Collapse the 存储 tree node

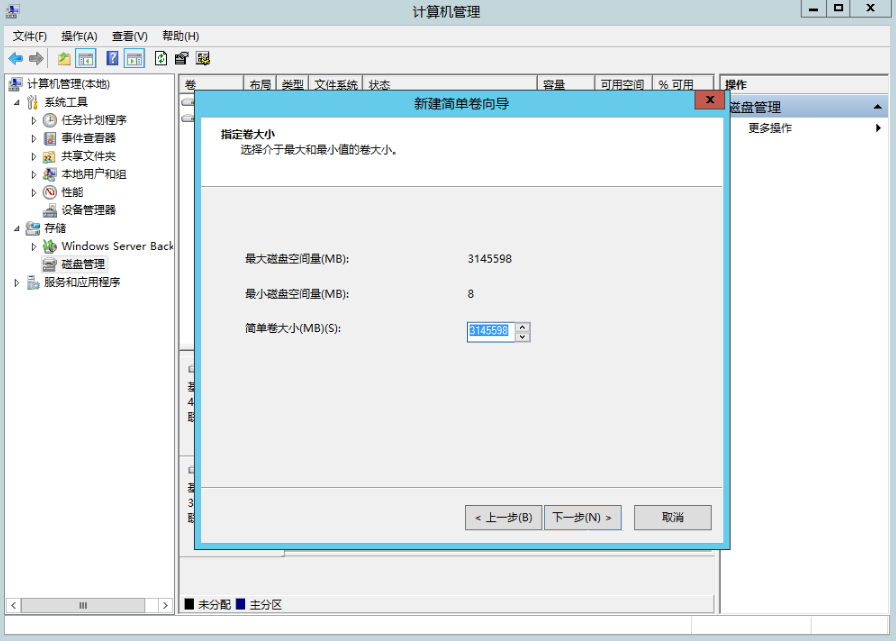click(x=17, y=229)
